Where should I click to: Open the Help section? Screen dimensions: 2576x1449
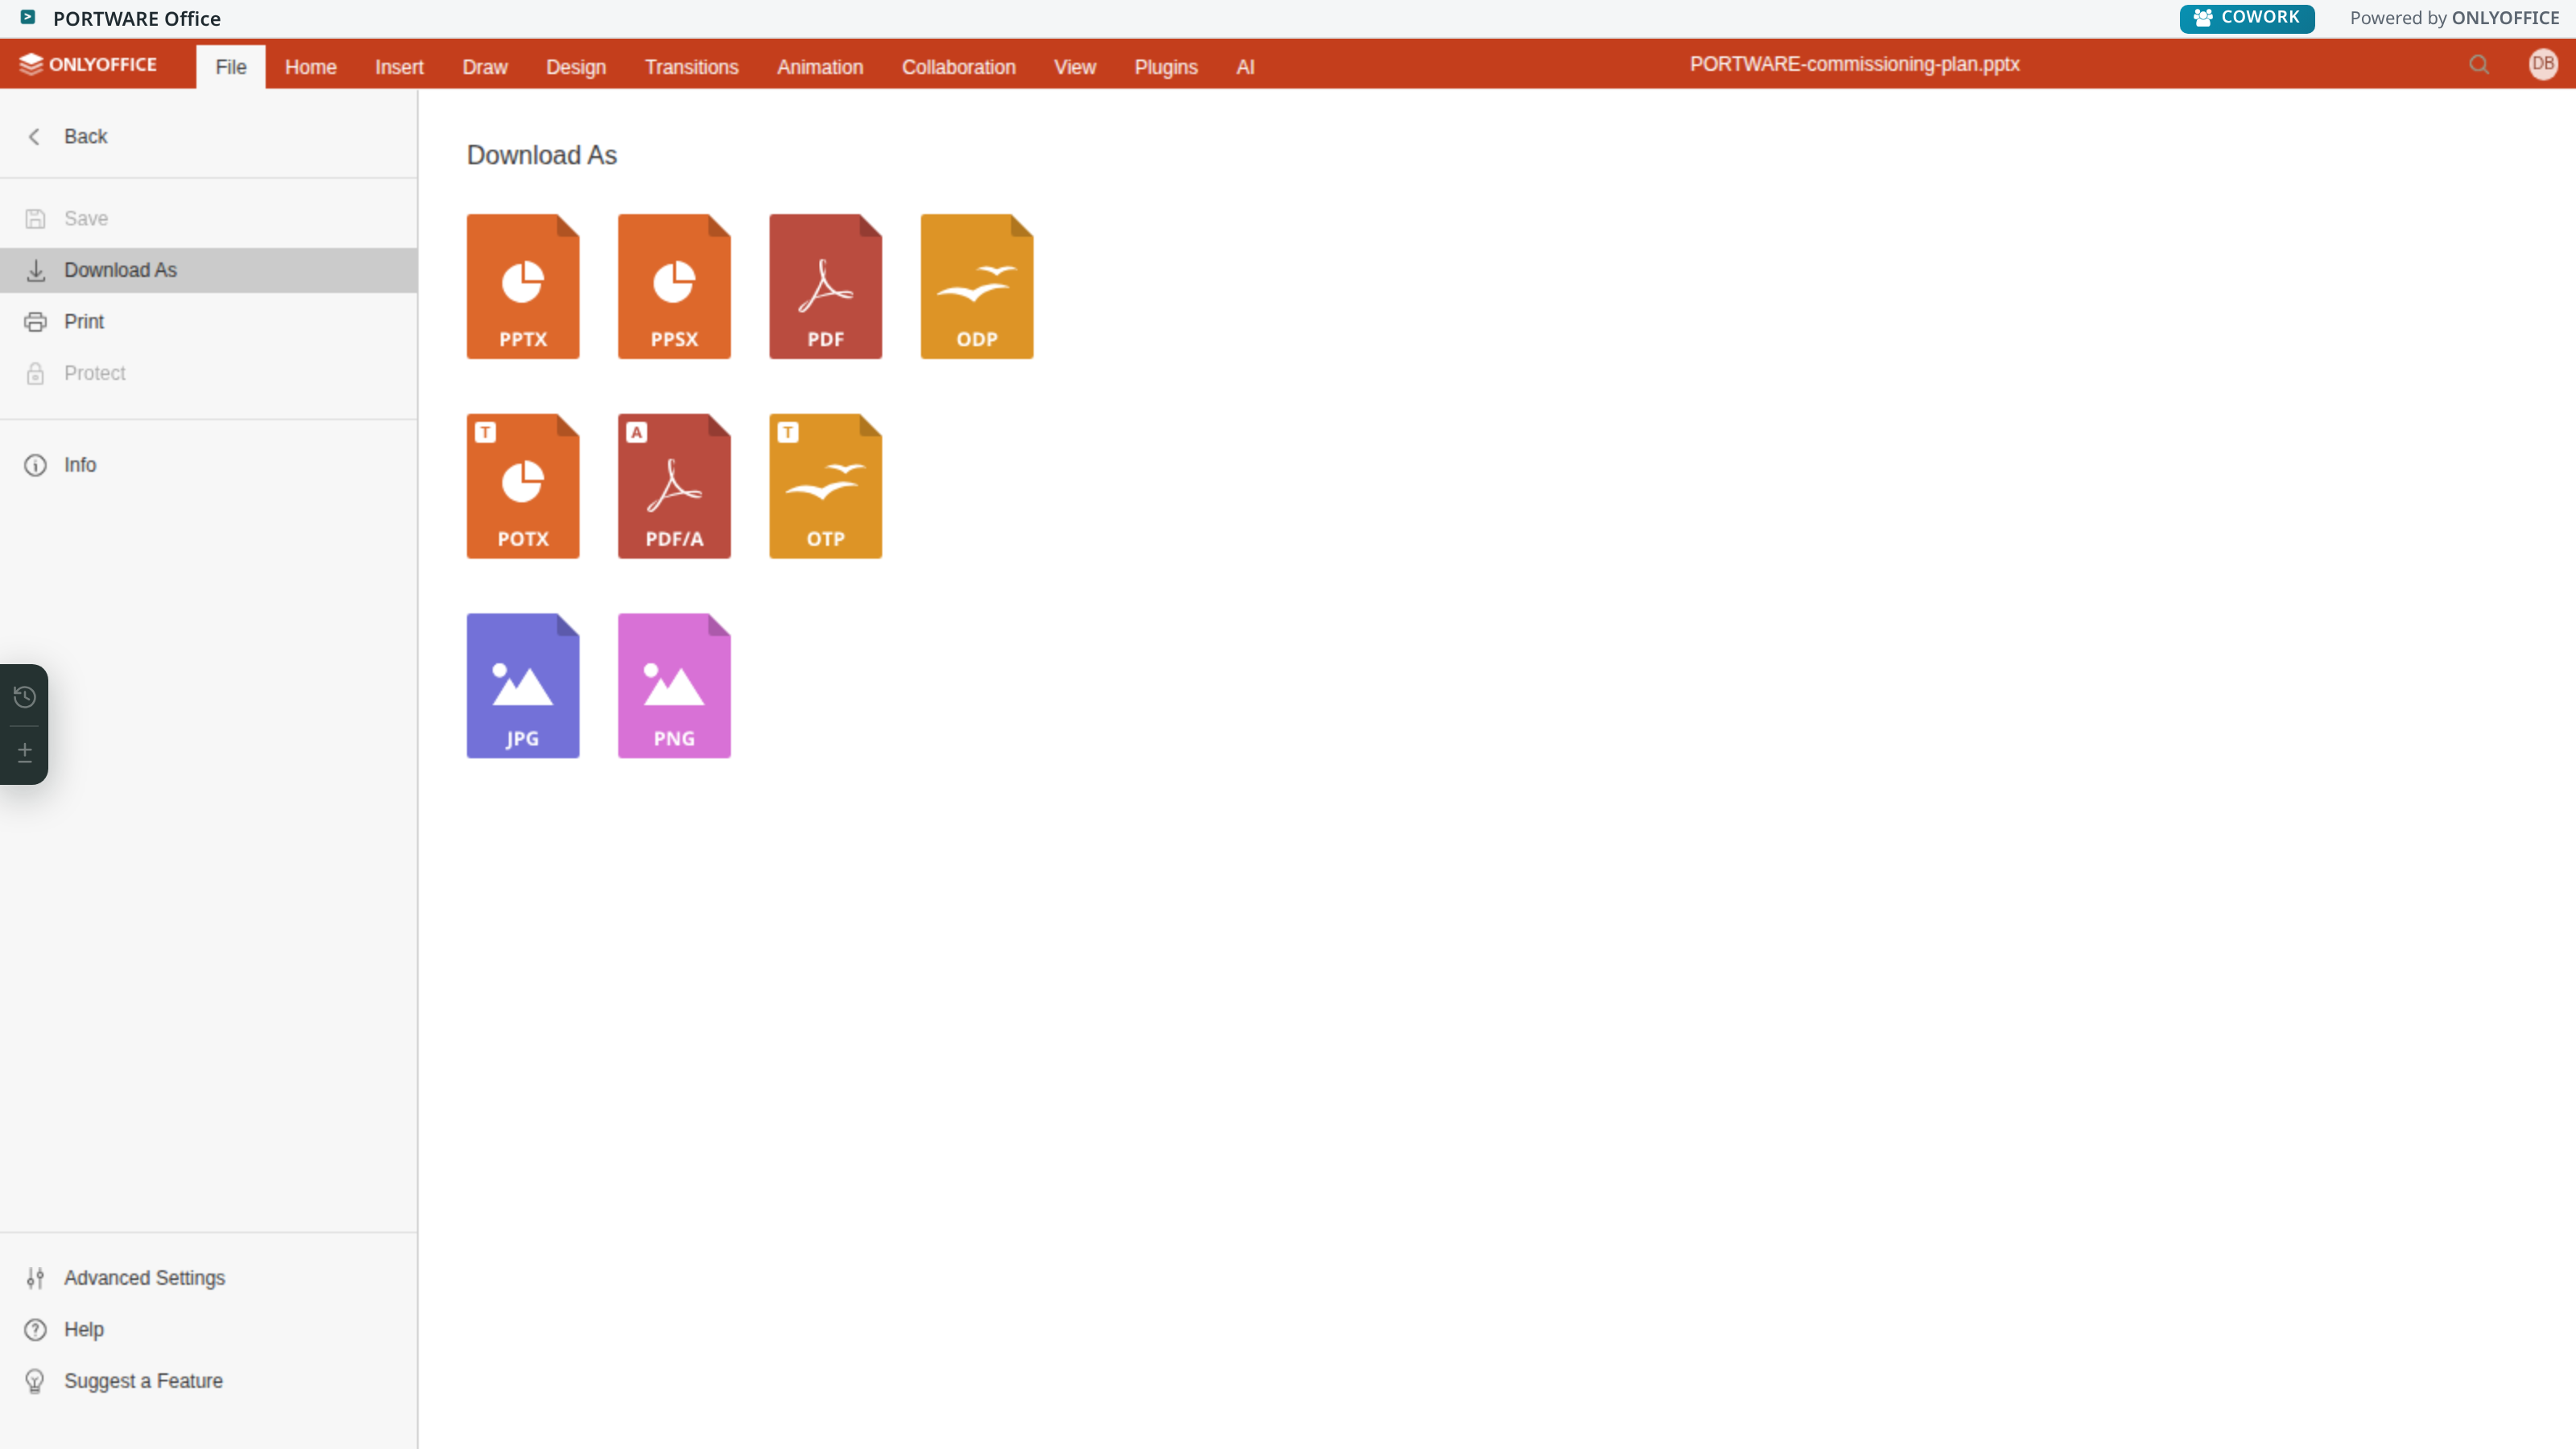point(208,1330)
